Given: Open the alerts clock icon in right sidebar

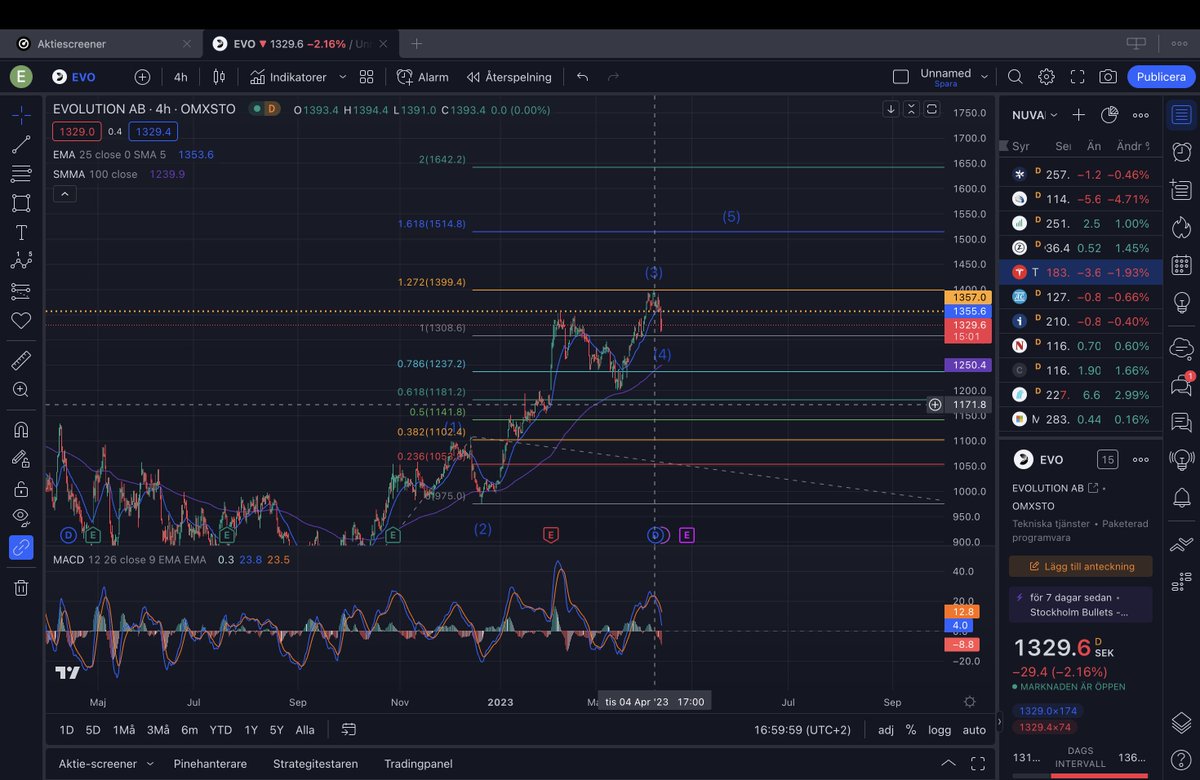Looking at the screenshot, I should [1181, 151].
